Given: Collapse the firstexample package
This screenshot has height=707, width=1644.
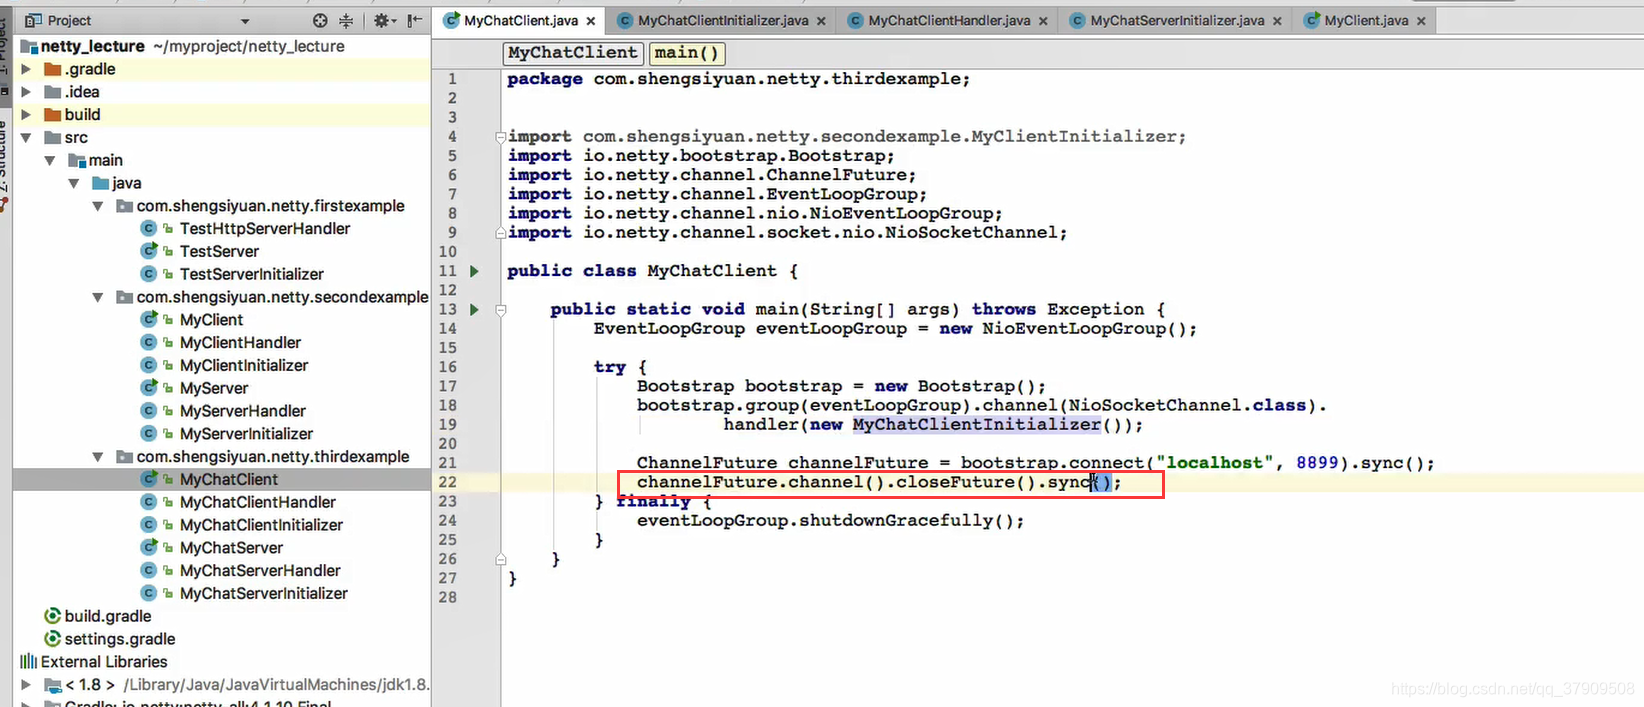Looking at the screenshot, I should (98, 206).
